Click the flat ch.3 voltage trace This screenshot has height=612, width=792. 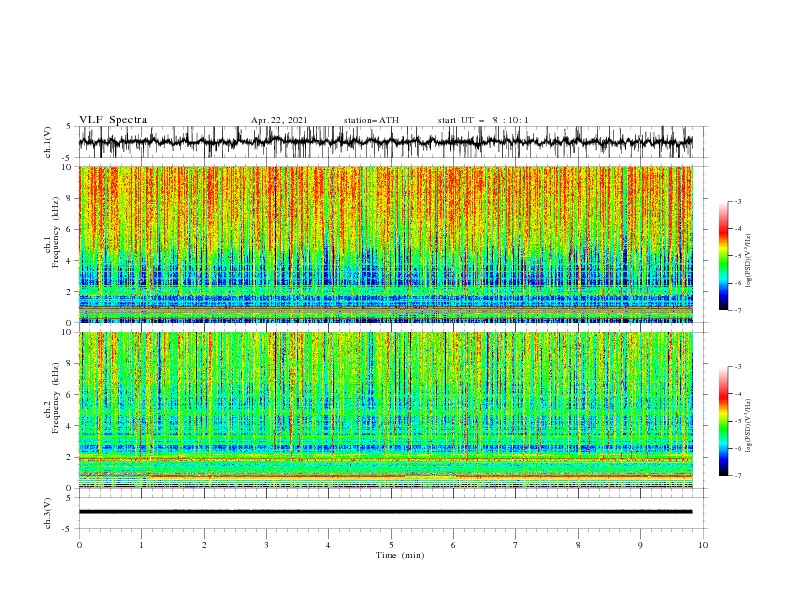(x=385, y=512)
